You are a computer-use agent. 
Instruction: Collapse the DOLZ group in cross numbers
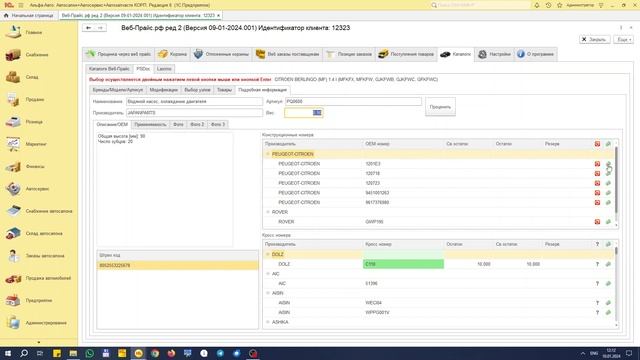coord(268,254)
